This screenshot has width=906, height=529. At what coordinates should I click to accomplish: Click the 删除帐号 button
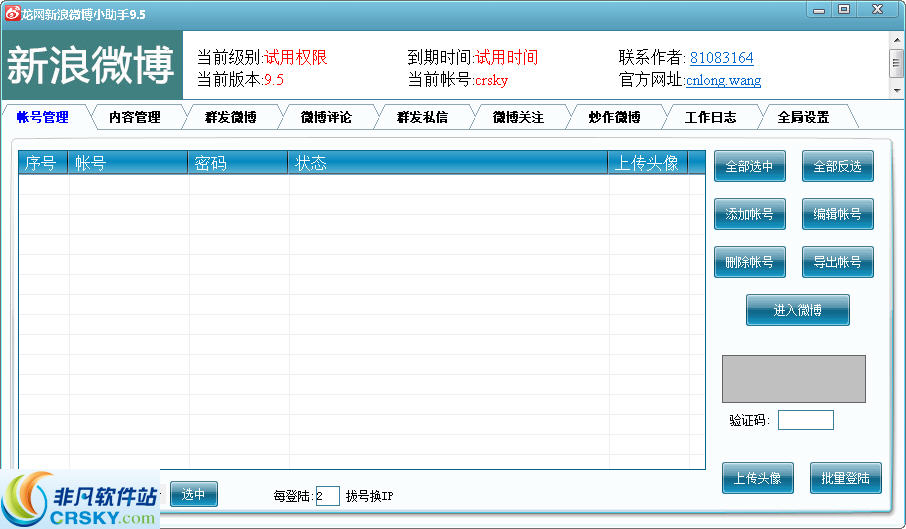pos(749,262)
